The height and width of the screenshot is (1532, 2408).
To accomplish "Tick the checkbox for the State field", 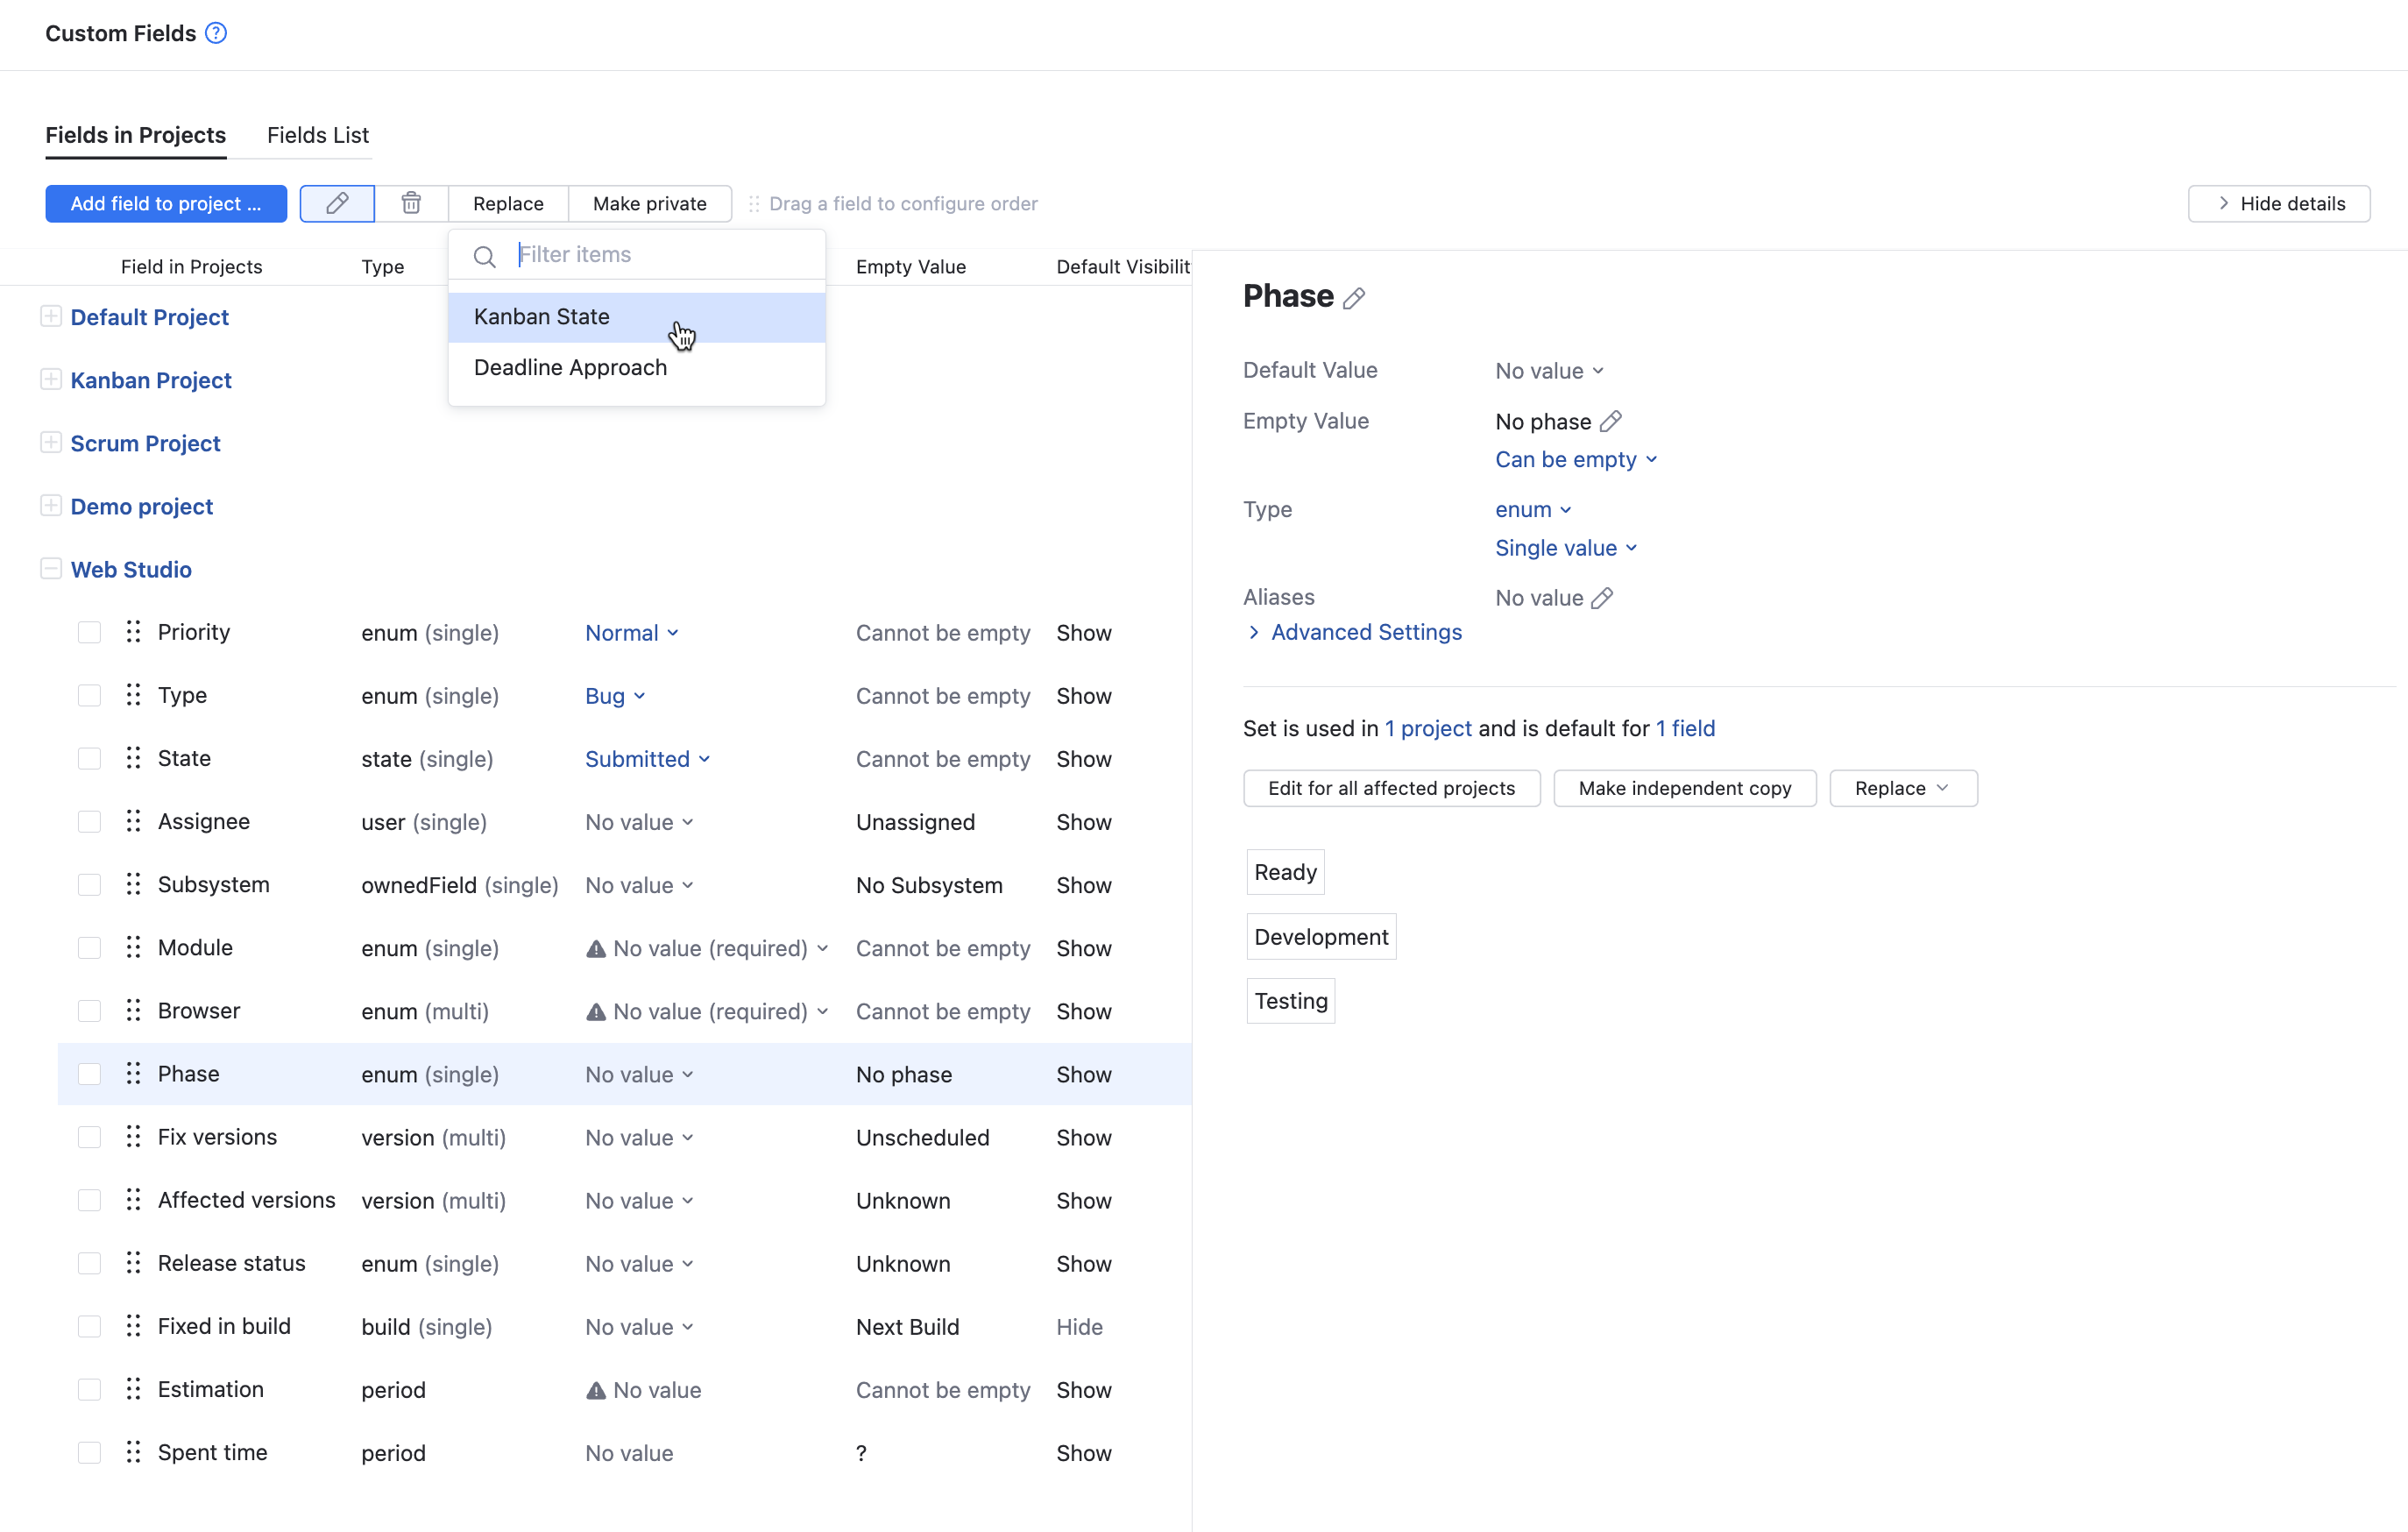I will [x=89, y=759].
